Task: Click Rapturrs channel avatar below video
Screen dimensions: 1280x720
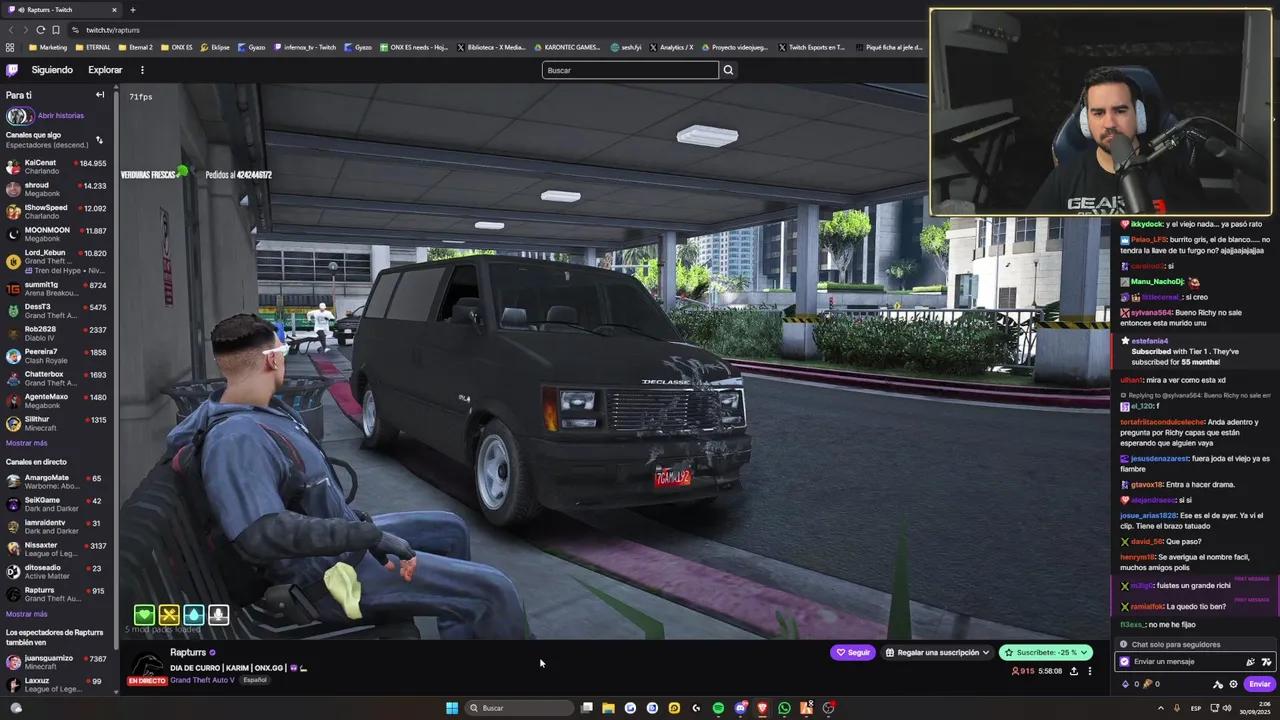Action: [147, 664]
